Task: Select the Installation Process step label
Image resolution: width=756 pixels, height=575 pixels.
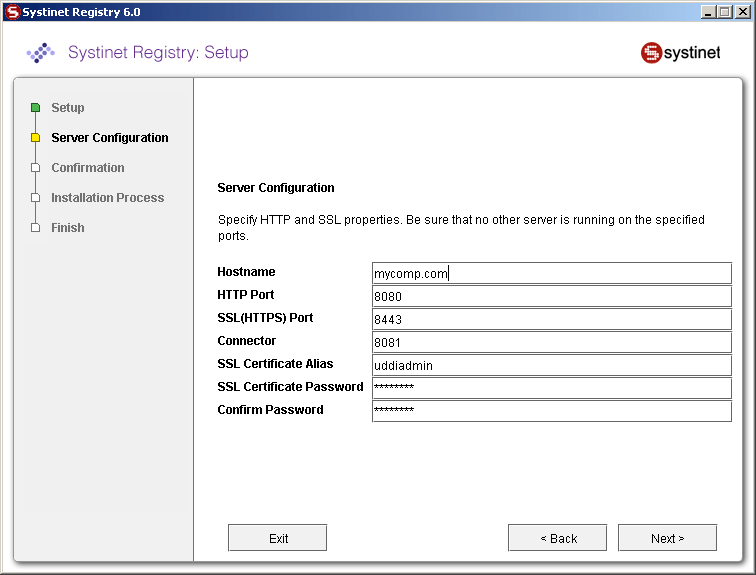Action: (108, 198)
